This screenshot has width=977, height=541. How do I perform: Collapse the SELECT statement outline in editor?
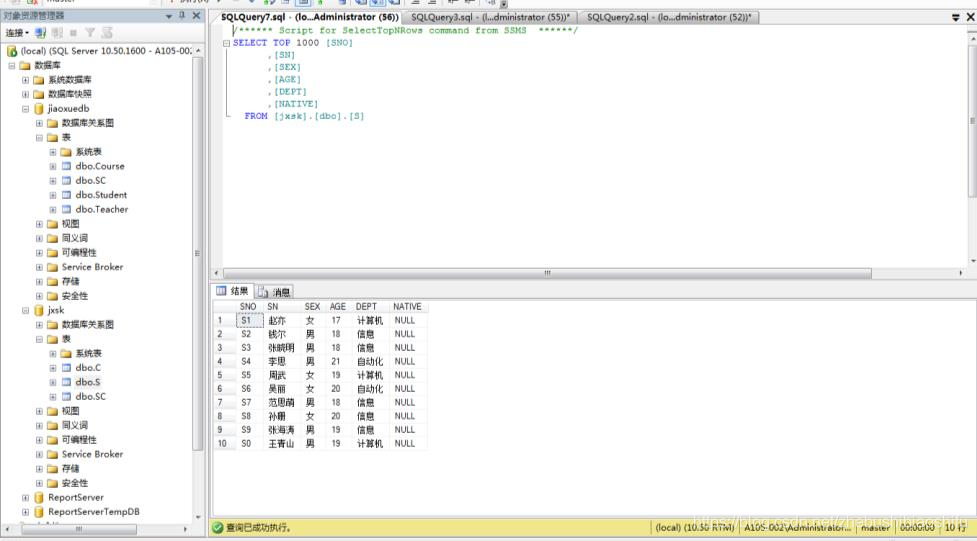point(227,44)
